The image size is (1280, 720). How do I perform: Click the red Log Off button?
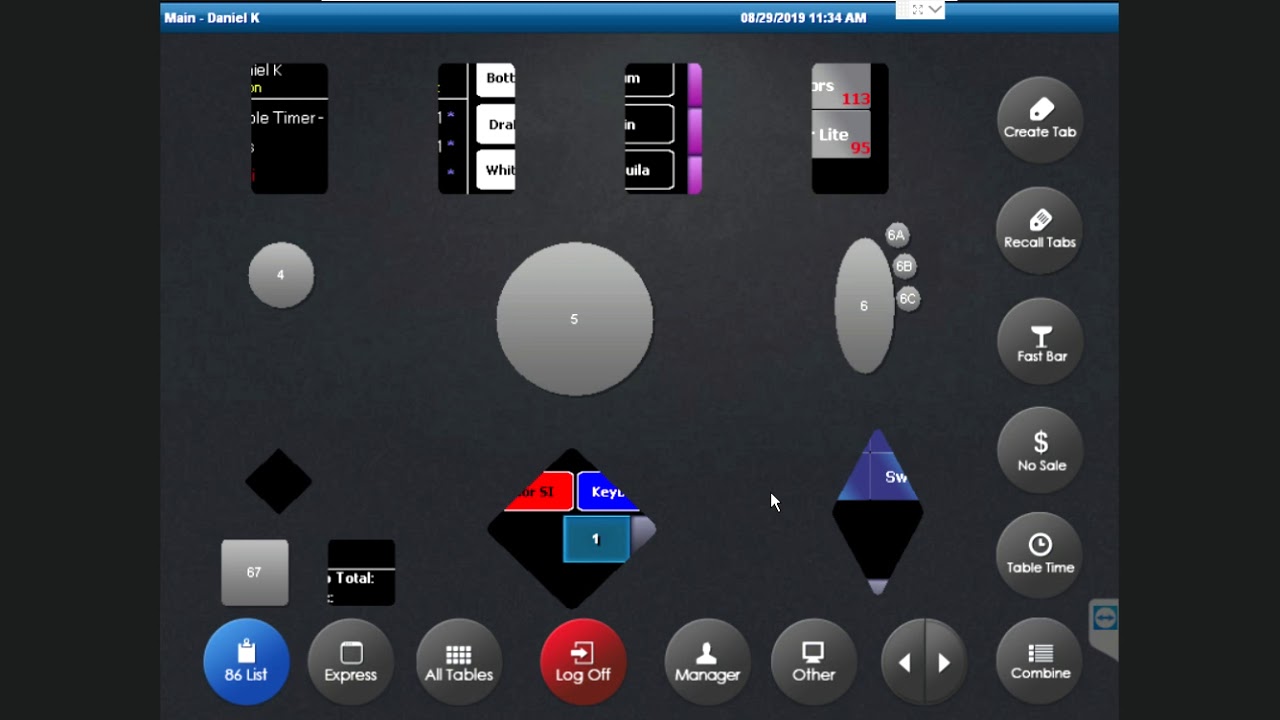(583, 661)
